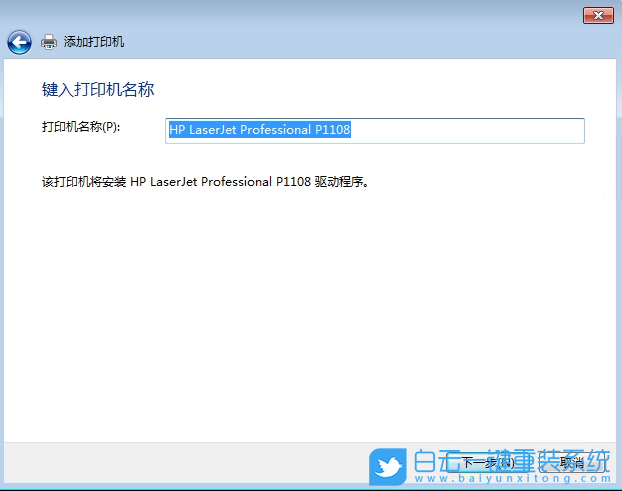Screen dimensions: 622x491
Task: Click the blue bird watermark logo
Action: 388,467
